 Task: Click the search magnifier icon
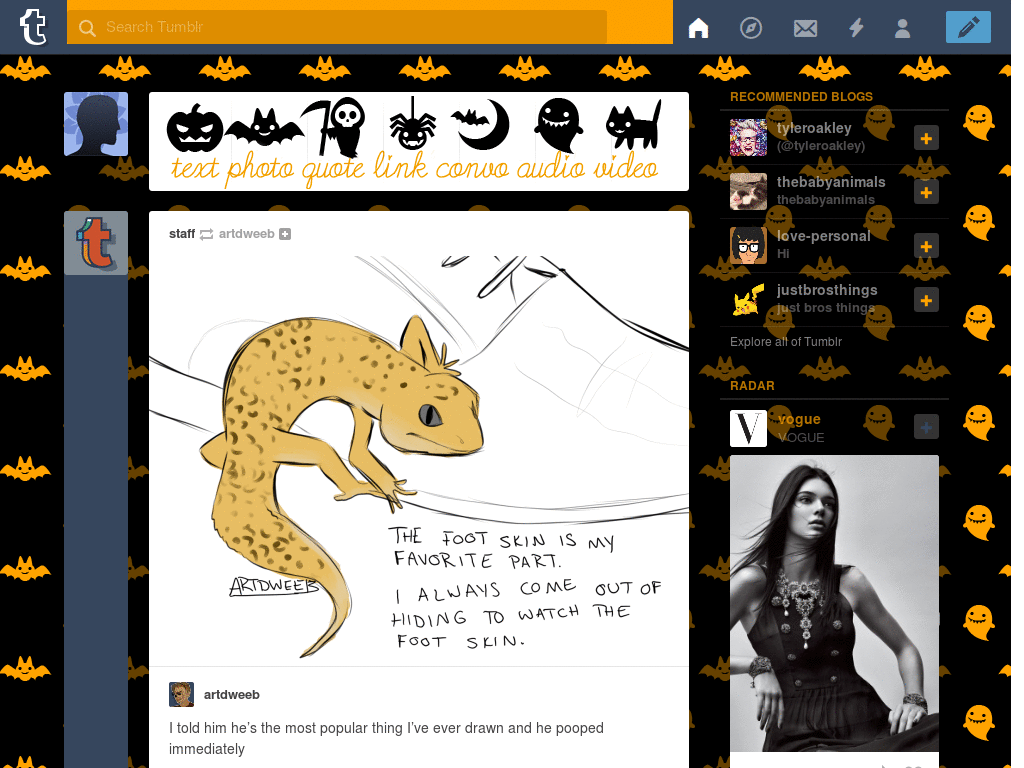[87, 27]
